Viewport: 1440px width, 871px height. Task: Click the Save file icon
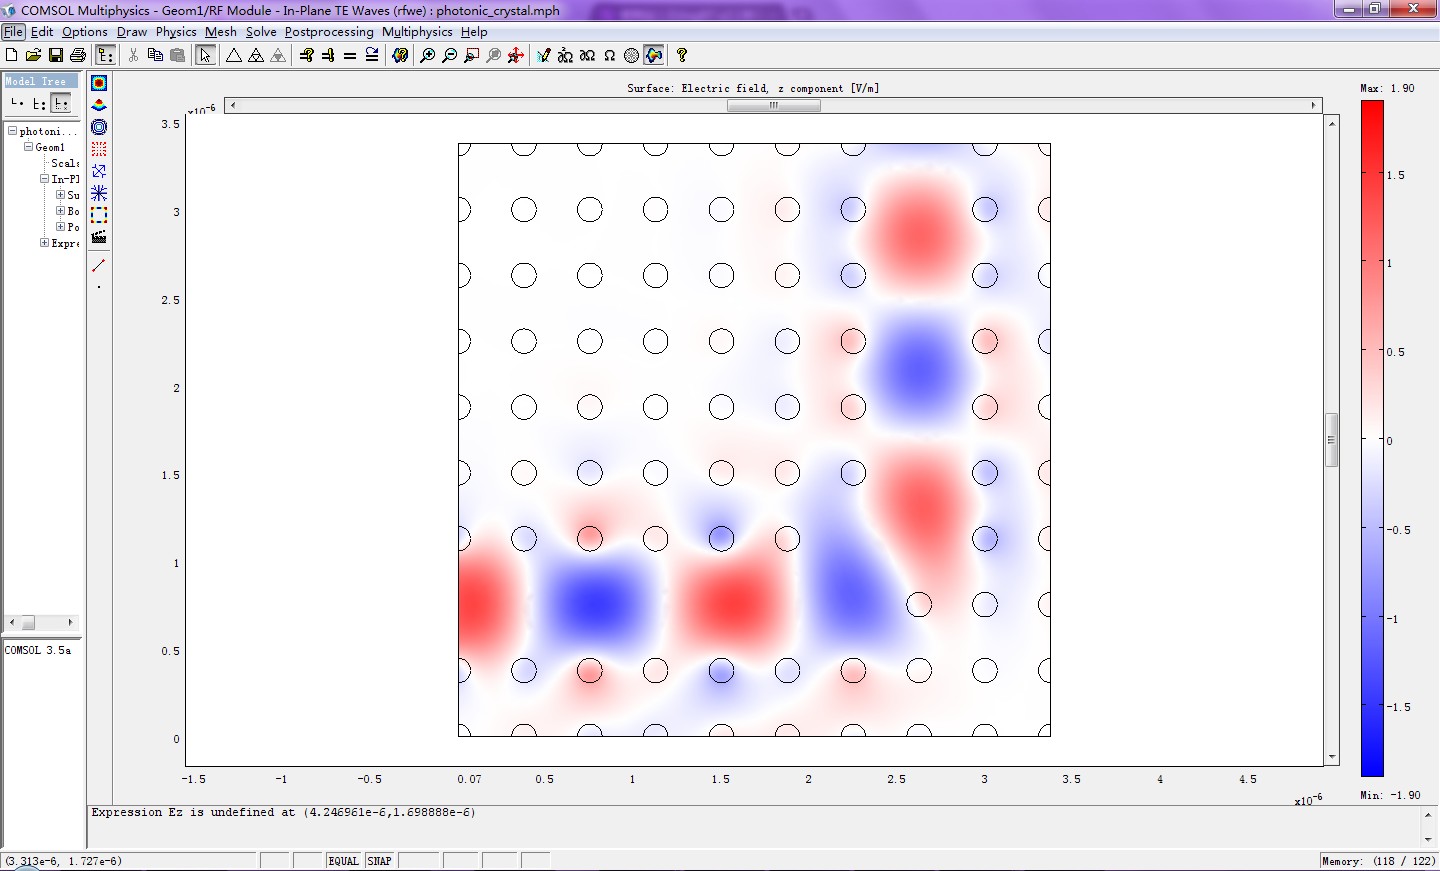click(56, 56)
